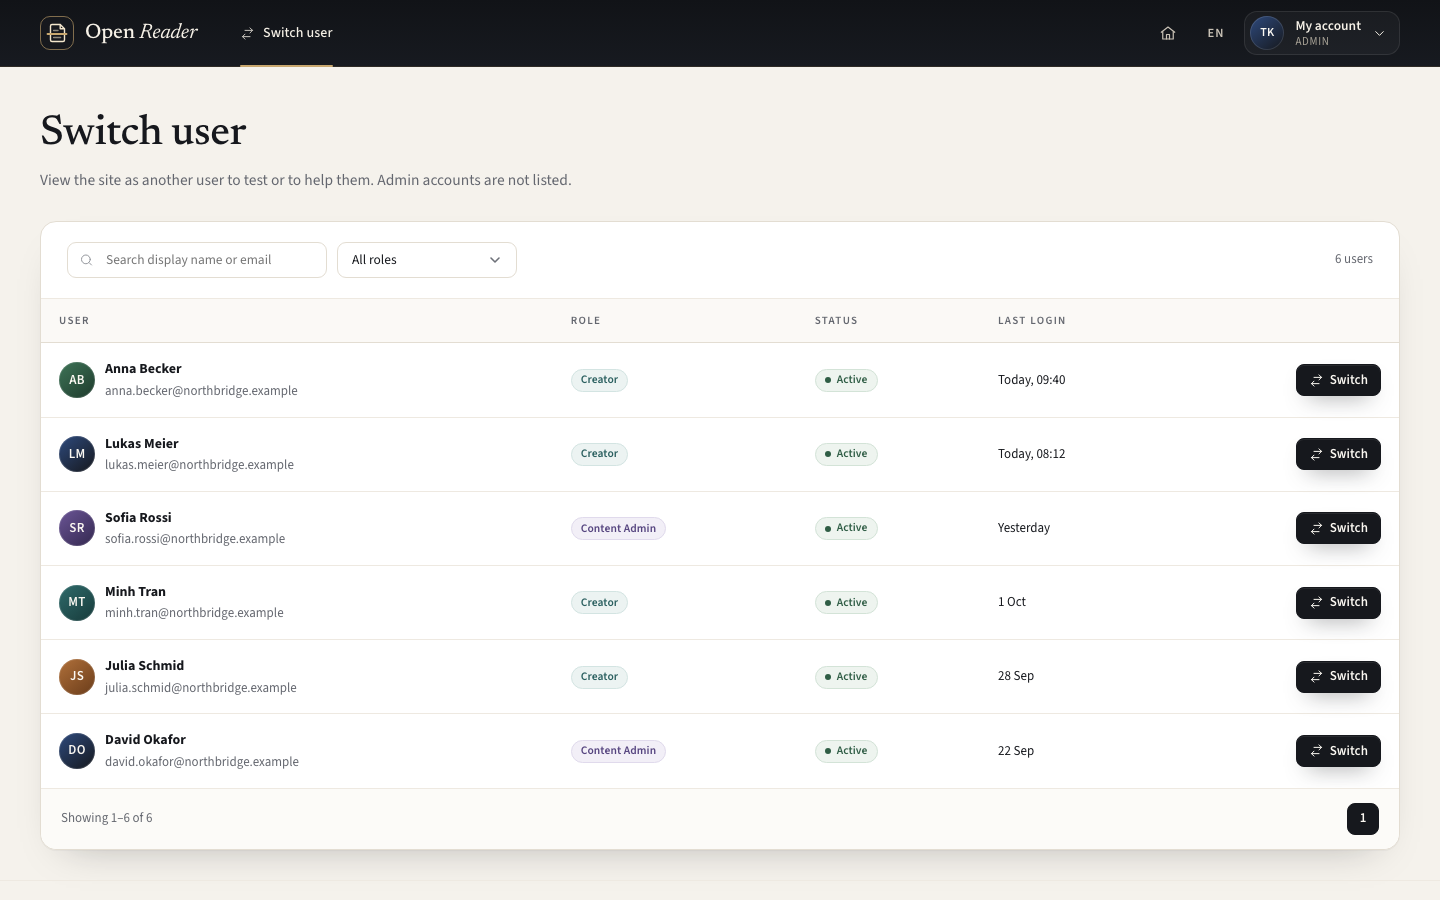Click Lukas Meier's LM avatar

tap(77, 454)
